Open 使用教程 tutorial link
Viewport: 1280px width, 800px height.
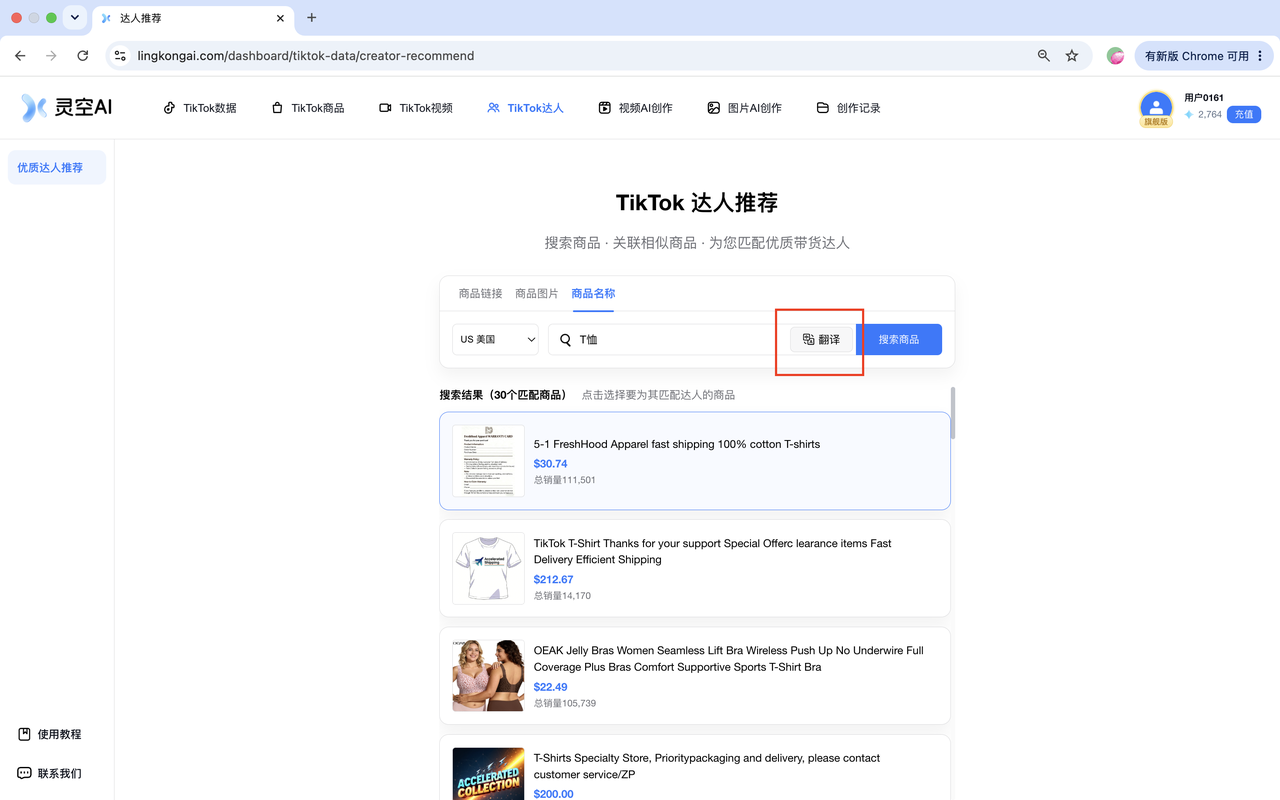[50, 734]
